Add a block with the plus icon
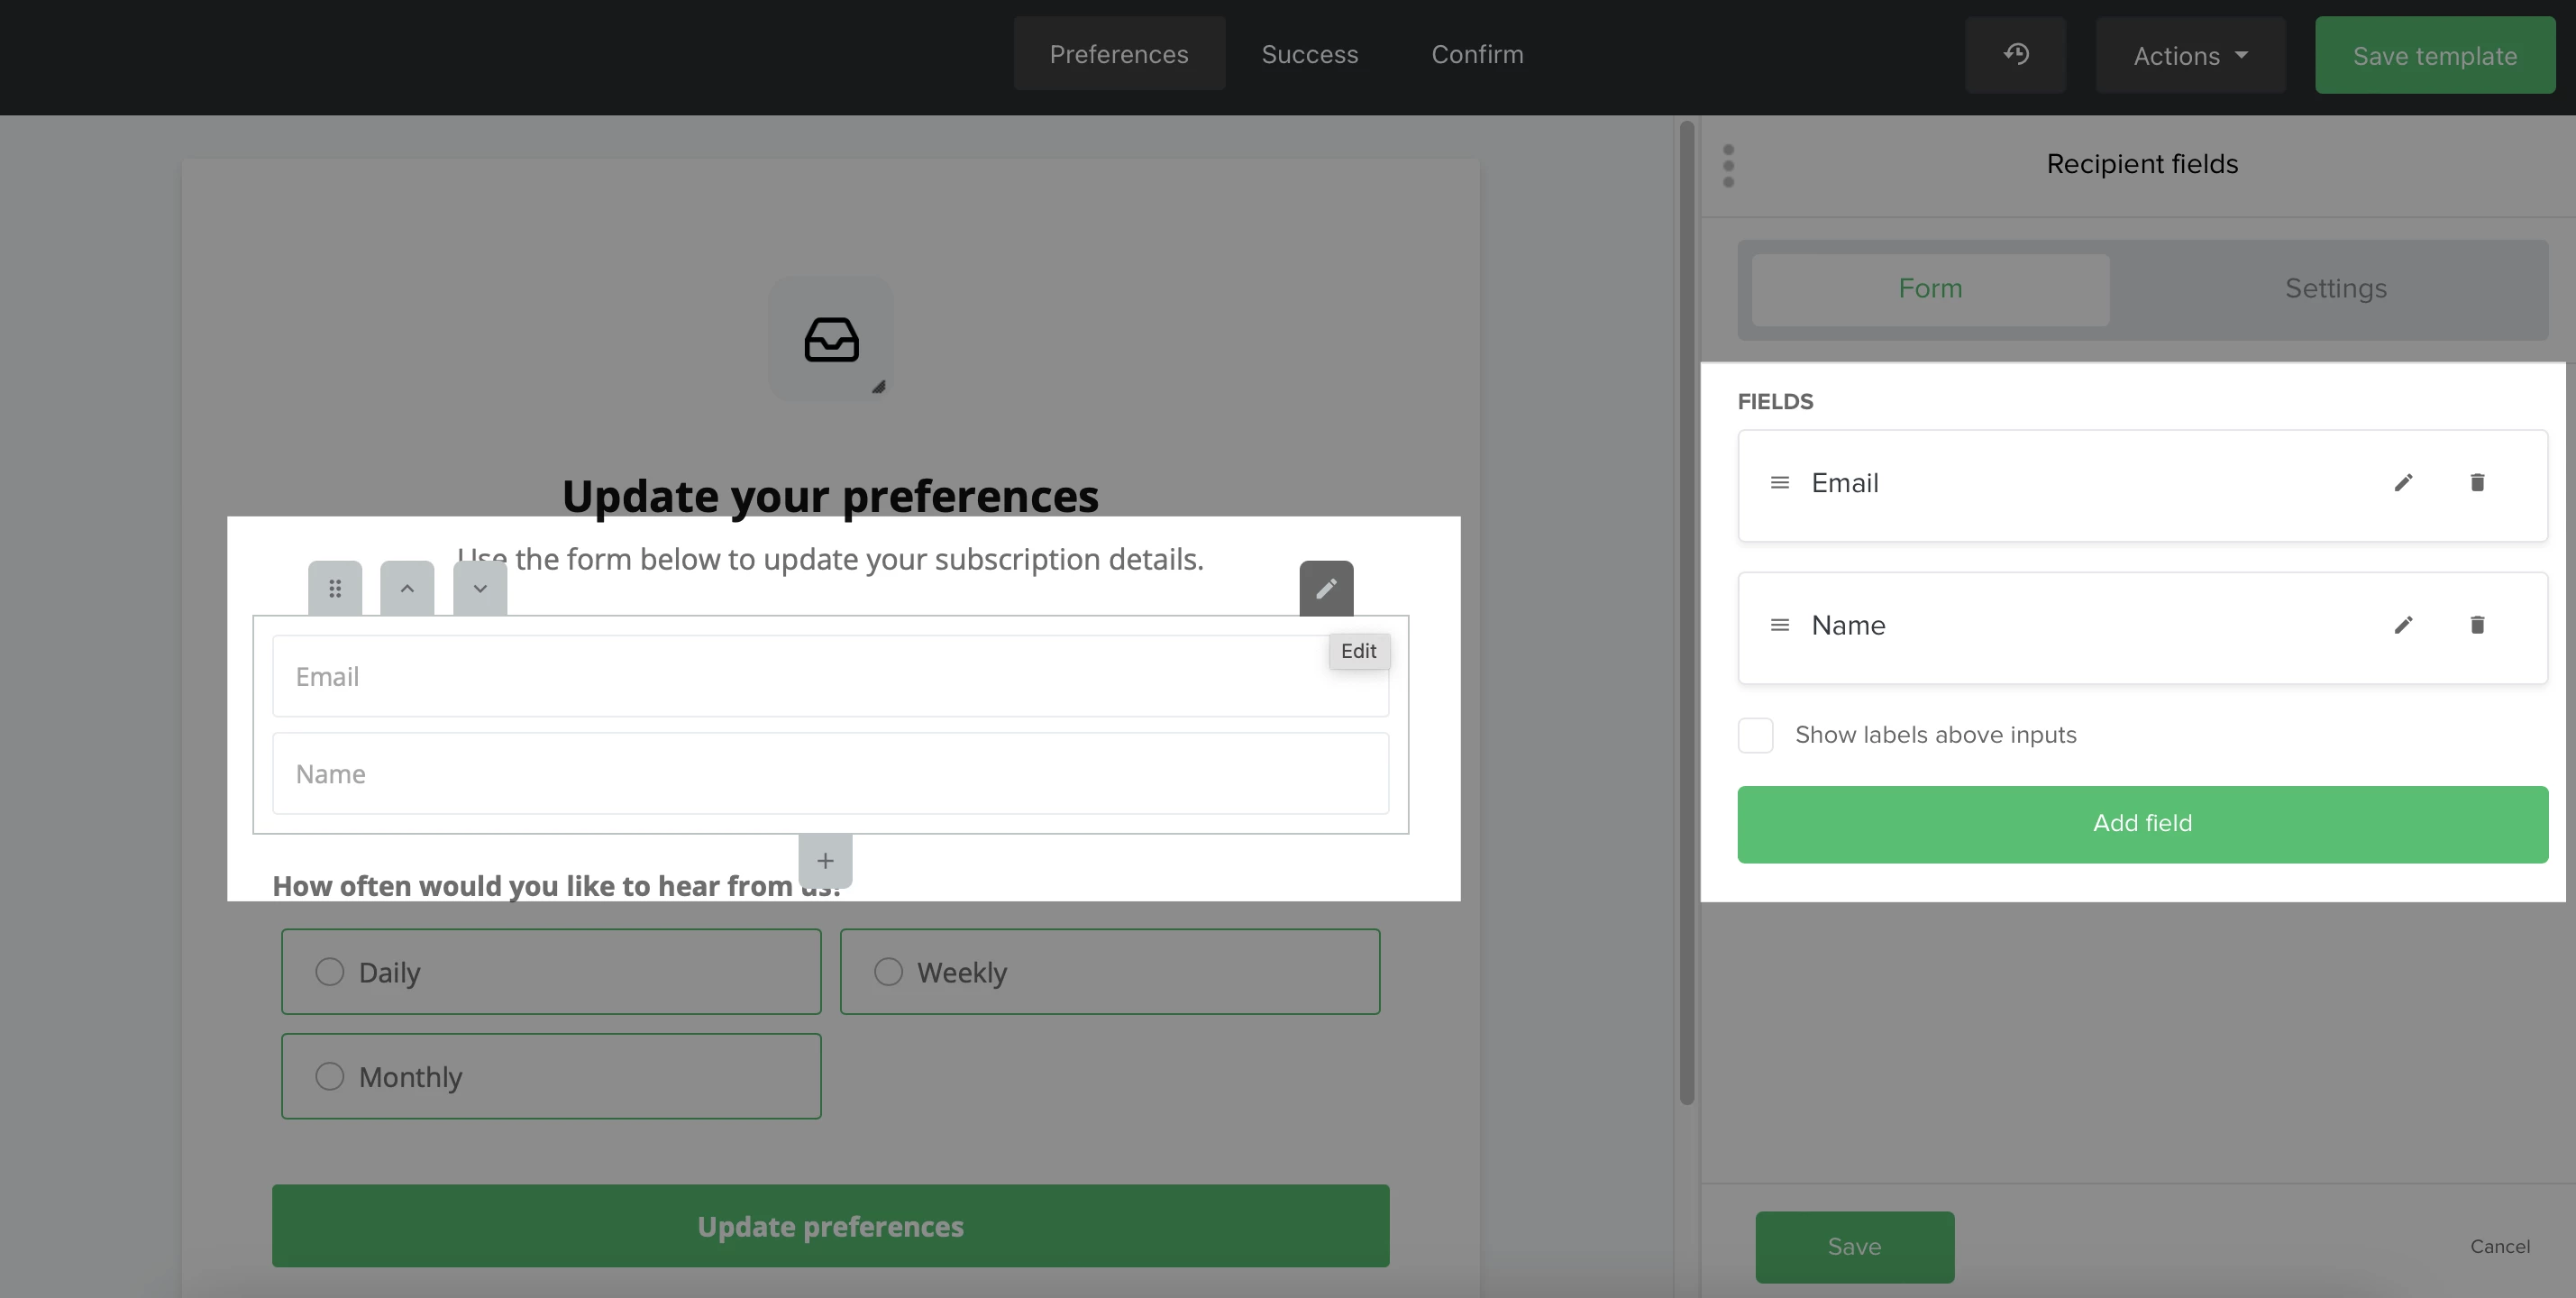The width and height of the screenshot is (2576, 1298). [x=825, y=861]
